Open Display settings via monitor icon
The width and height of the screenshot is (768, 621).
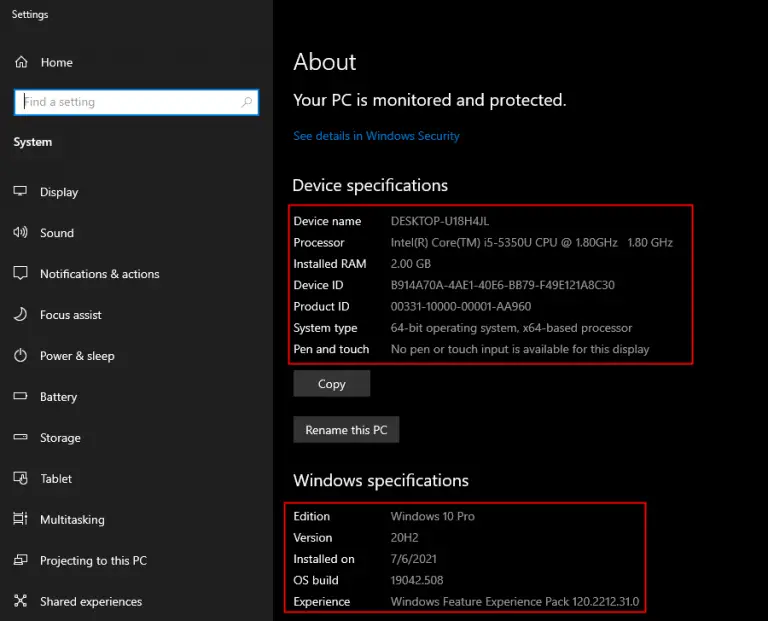coord(20,191)
